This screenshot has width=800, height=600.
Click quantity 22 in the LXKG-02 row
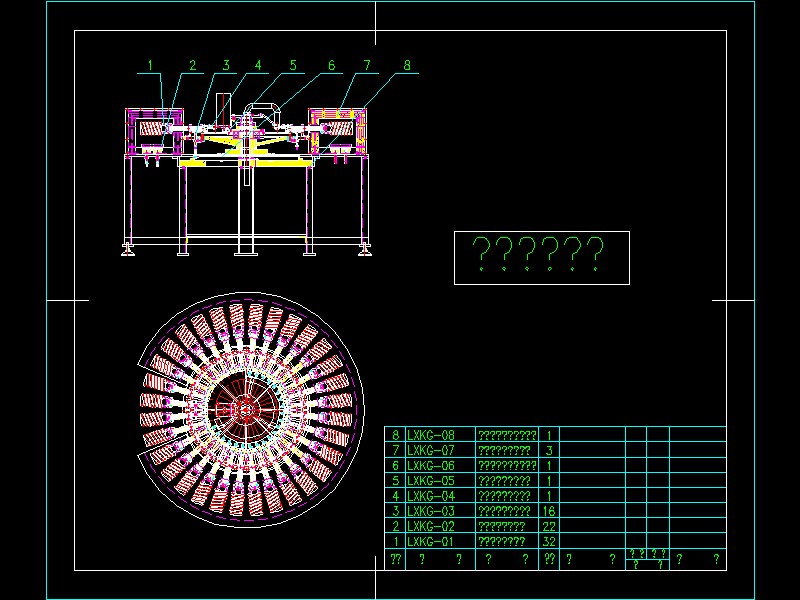pyautogui.click(x=549, y=527)
